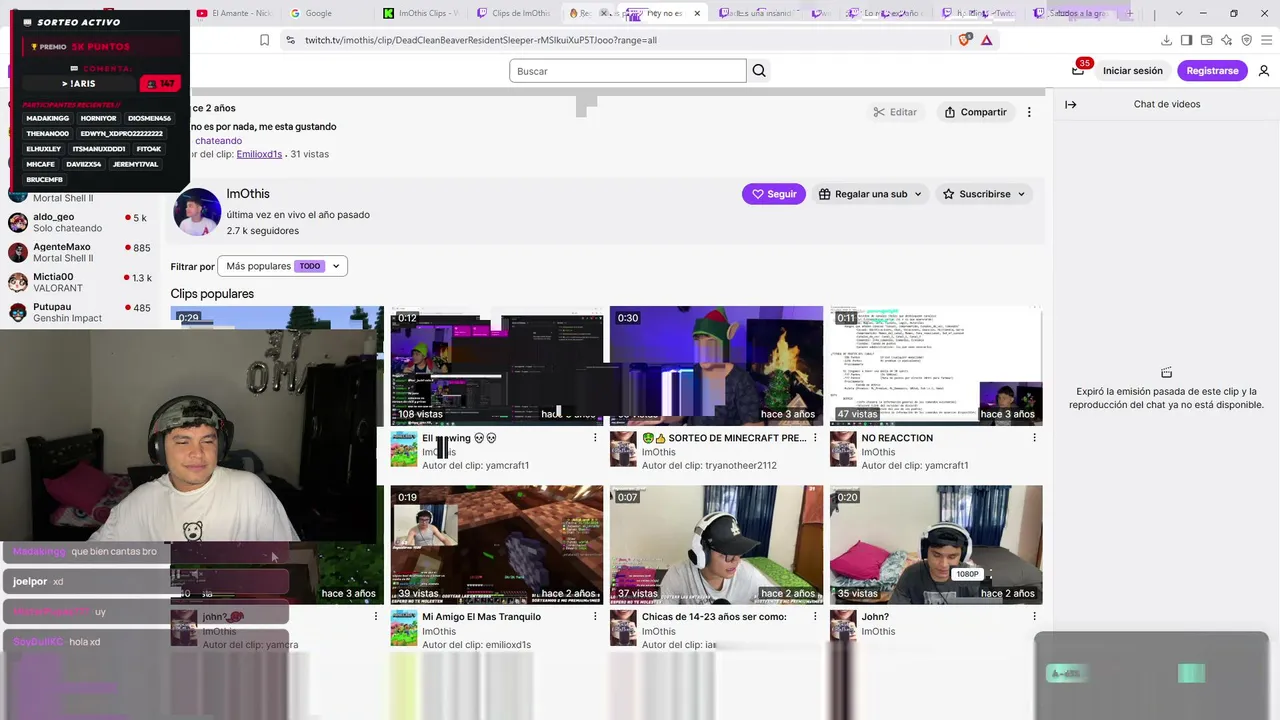Click the Editar clip button
1280x720 pixels.
[x=895, y=112]
